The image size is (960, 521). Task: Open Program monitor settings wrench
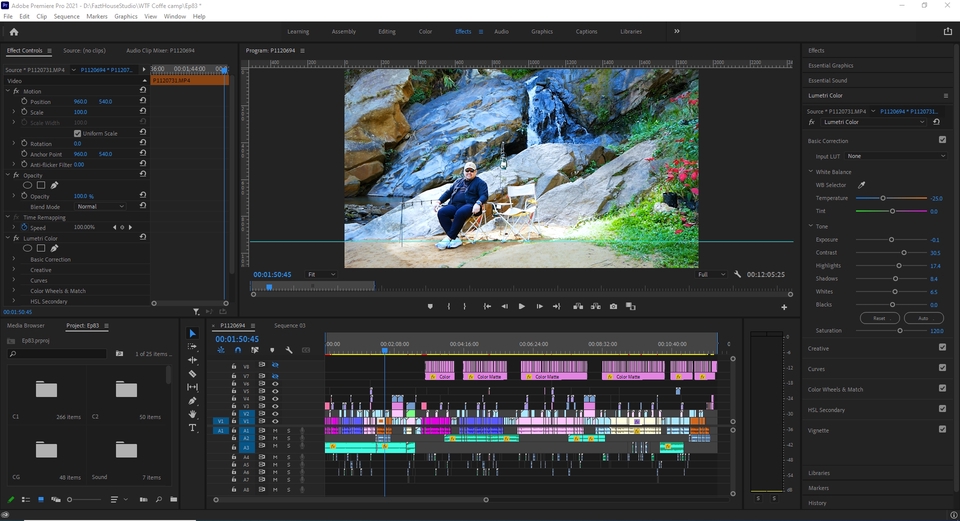(738, 274)
